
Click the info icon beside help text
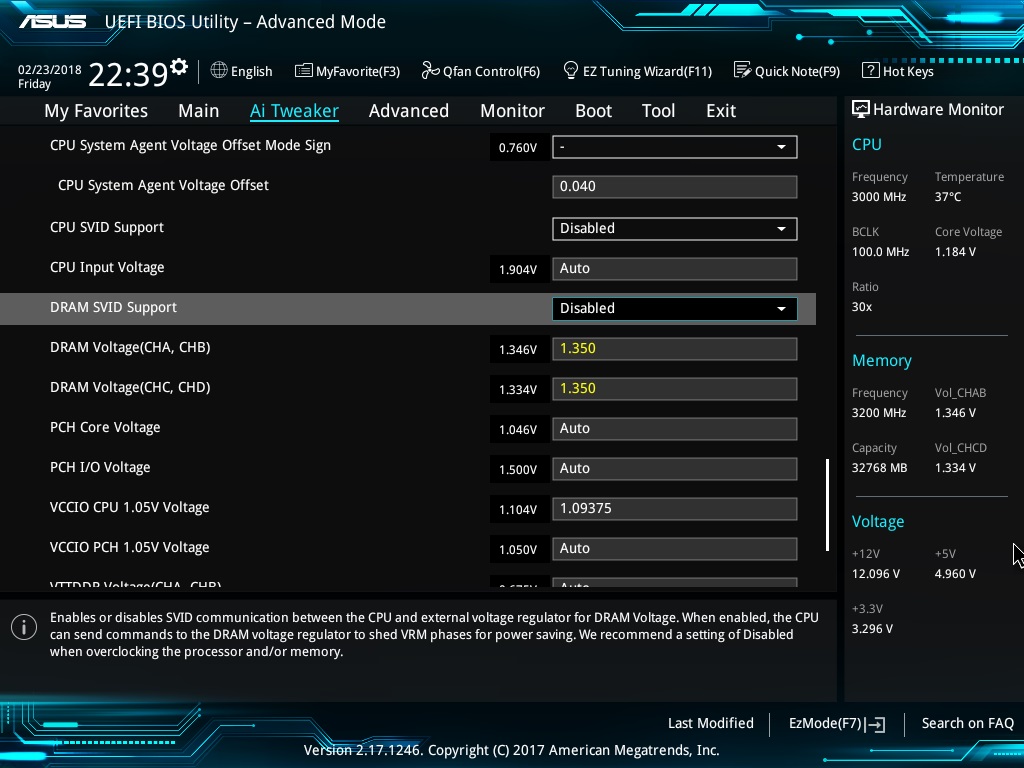tap(24, 627)
